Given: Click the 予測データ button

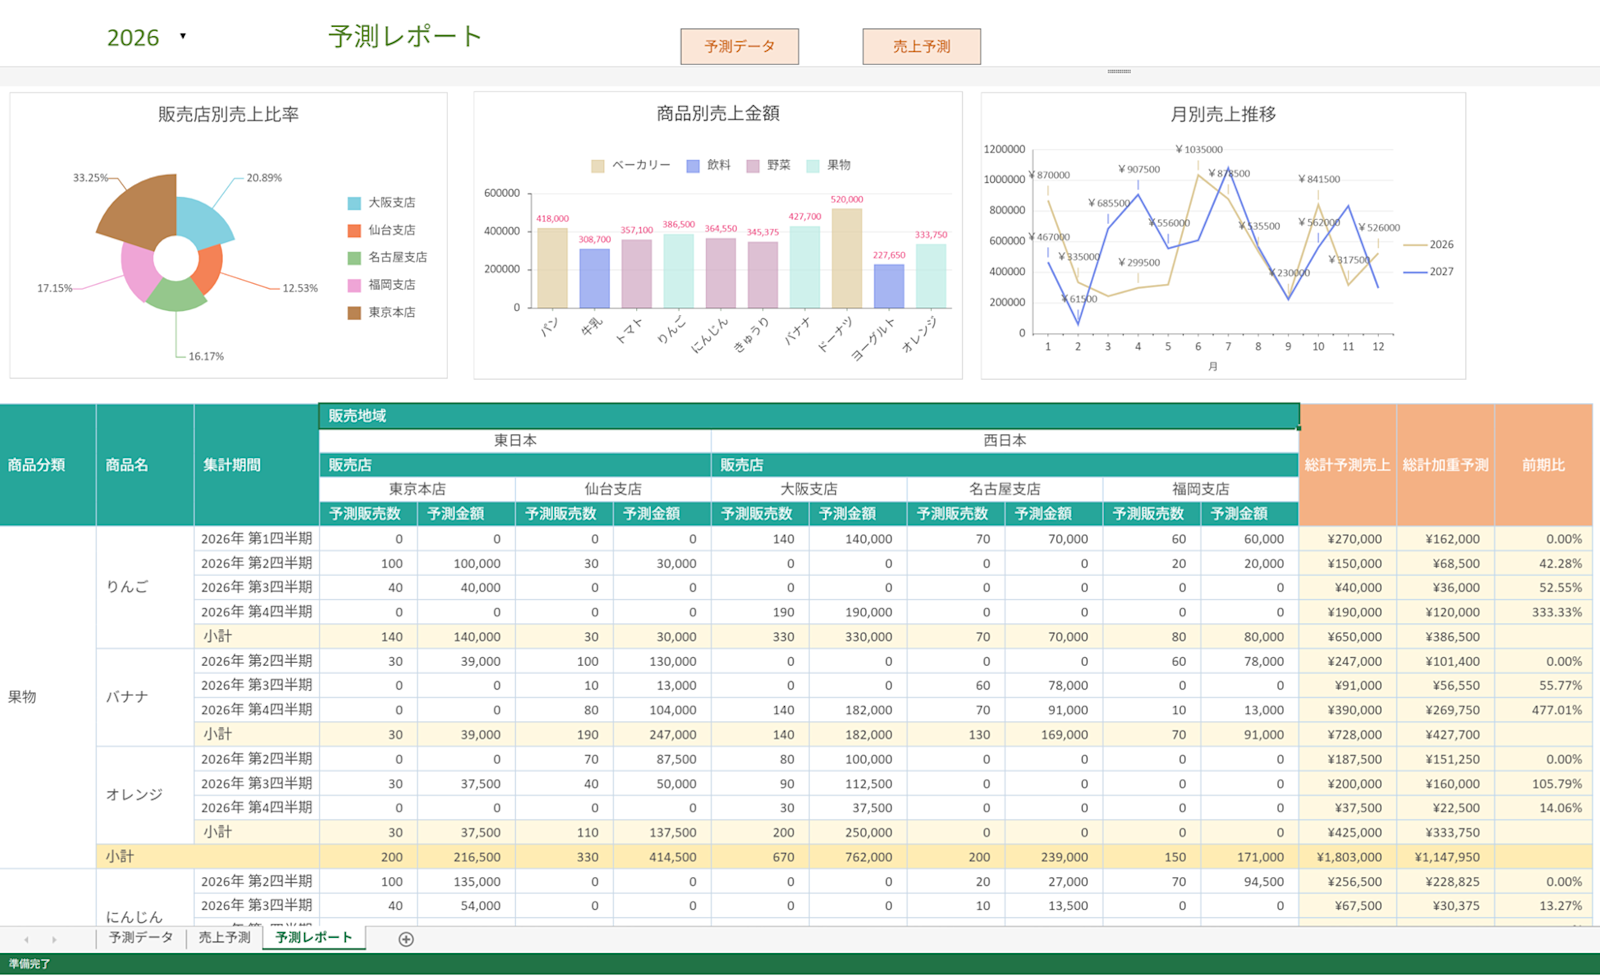Looking at the screenshot, I should 739,46.
